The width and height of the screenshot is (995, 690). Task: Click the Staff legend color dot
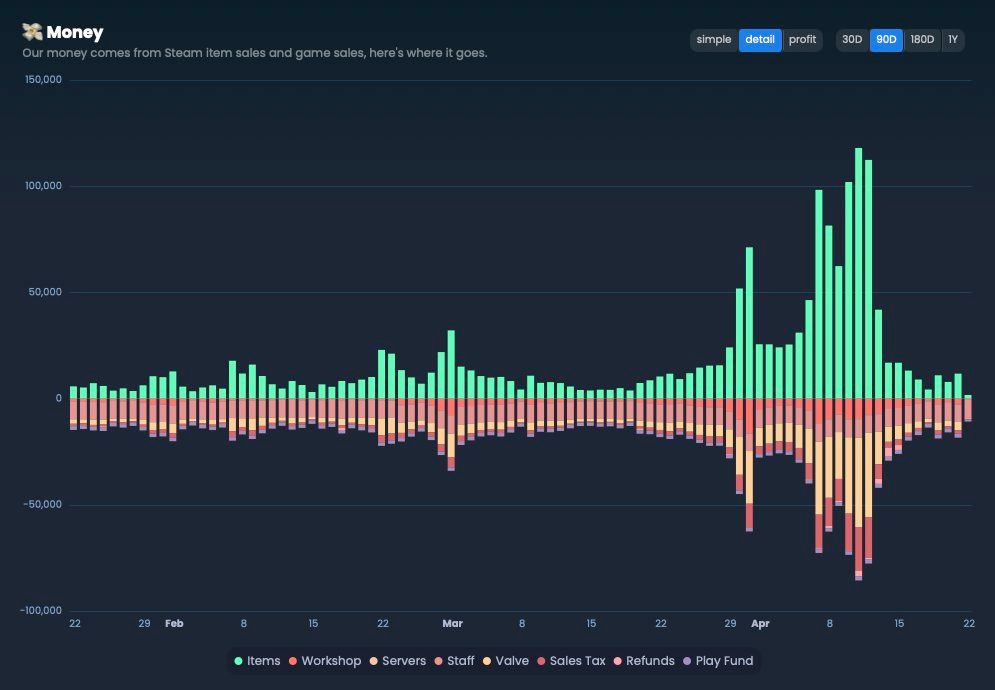click(439, 661)
